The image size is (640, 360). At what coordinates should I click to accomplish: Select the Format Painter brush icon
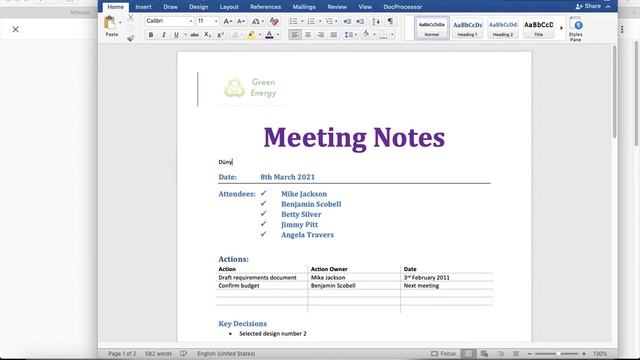point(131,38)
